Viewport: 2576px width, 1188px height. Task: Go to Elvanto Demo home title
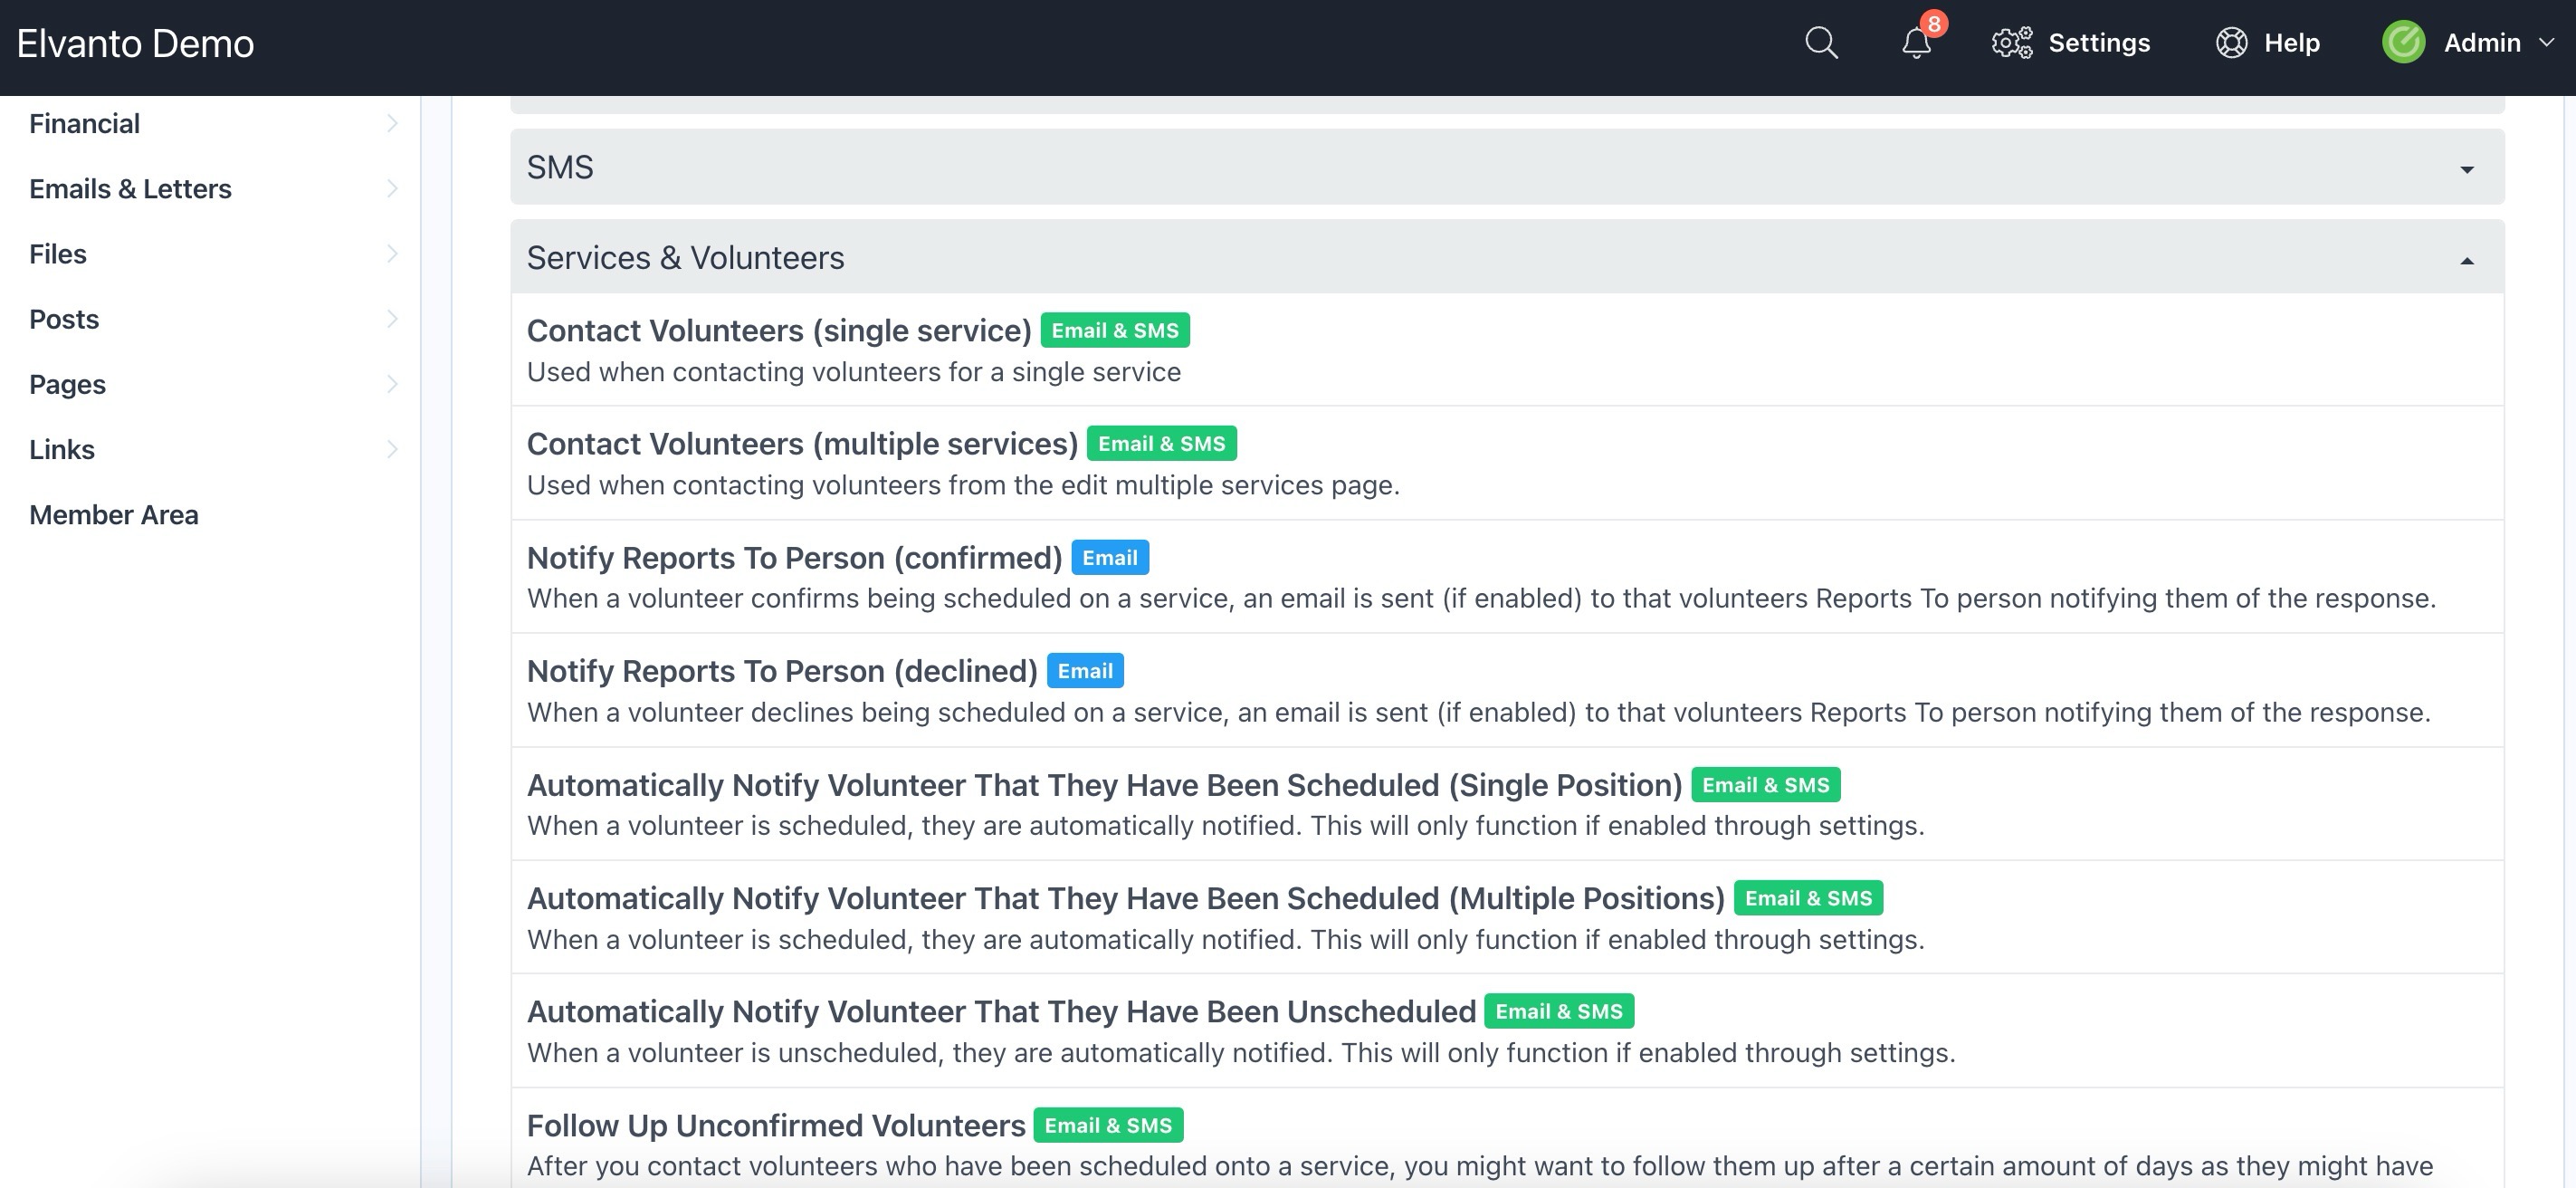[136, 43]
